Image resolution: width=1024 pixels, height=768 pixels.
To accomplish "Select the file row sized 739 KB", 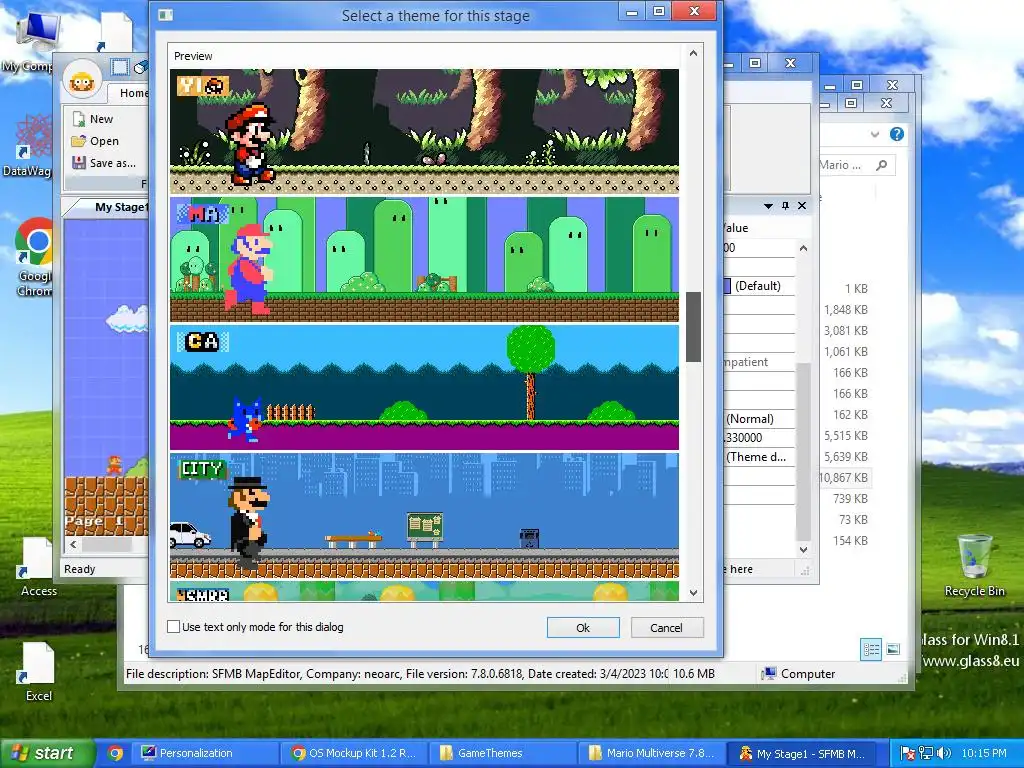I will (x=844, y=498).
